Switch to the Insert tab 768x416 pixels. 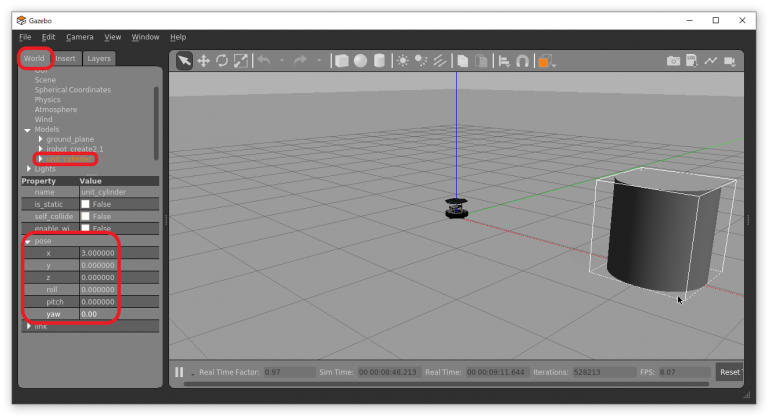tap(65, 58)
